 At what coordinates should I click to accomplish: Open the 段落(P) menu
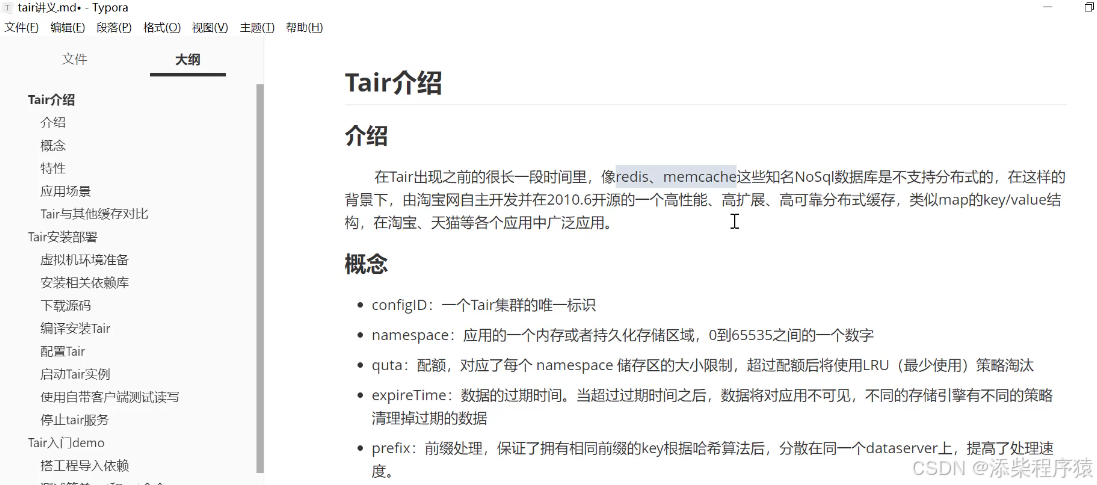114,27
